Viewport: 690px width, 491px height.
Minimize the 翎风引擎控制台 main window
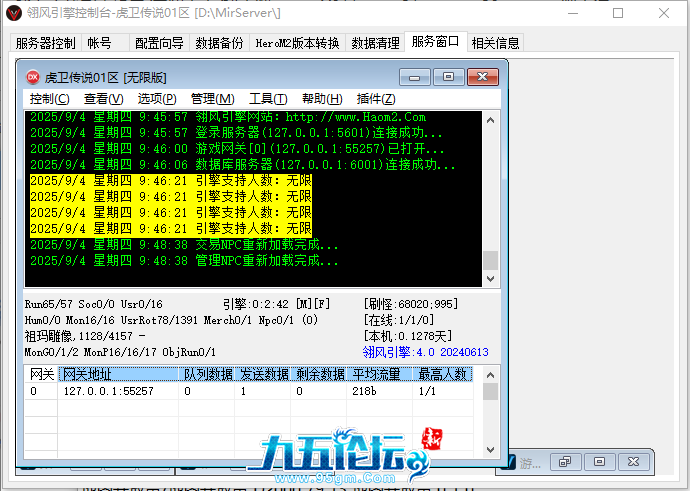point(573,13)
